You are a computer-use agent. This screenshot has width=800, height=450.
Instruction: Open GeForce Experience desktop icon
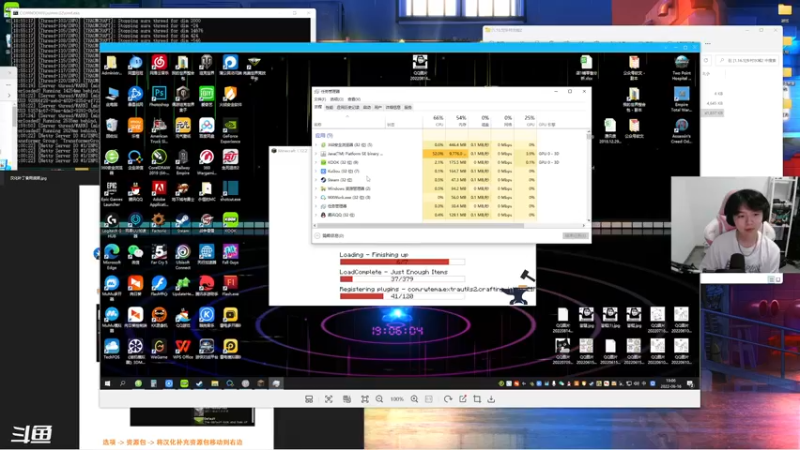click(230, 130)
